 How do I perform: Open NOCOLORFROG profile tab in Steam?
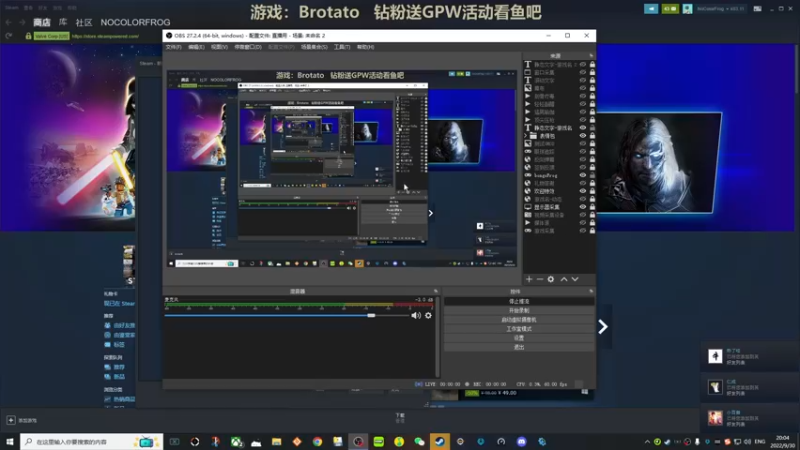[x=135, y=22]
